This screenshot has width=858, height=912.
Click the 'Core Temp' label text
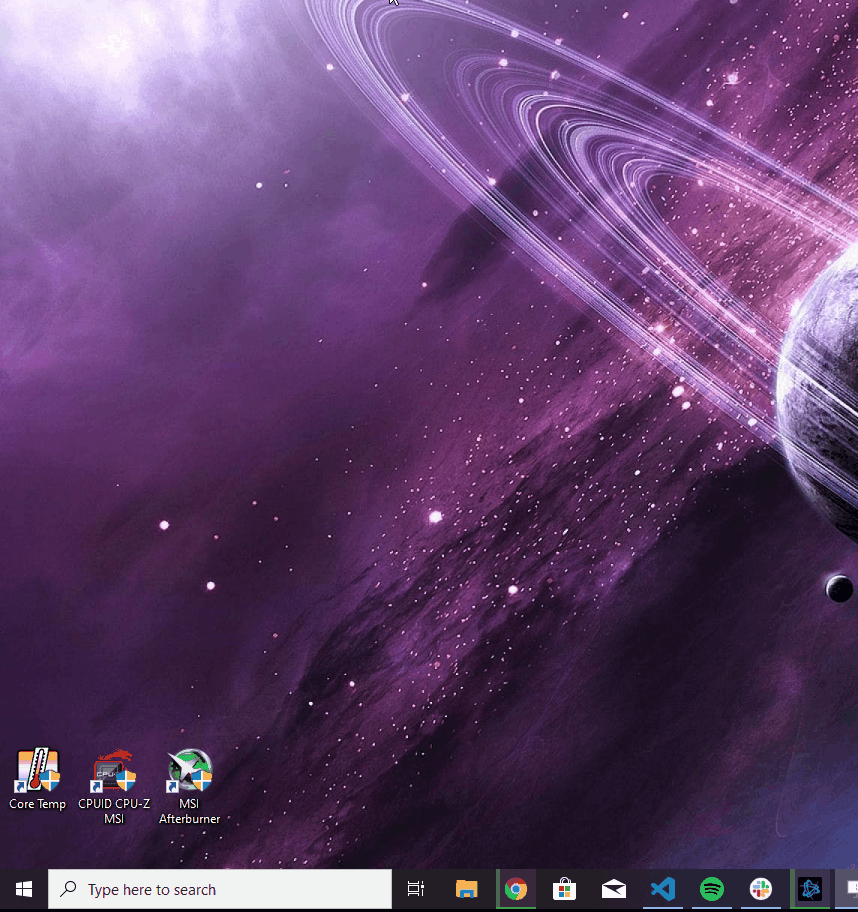[38, 804]
